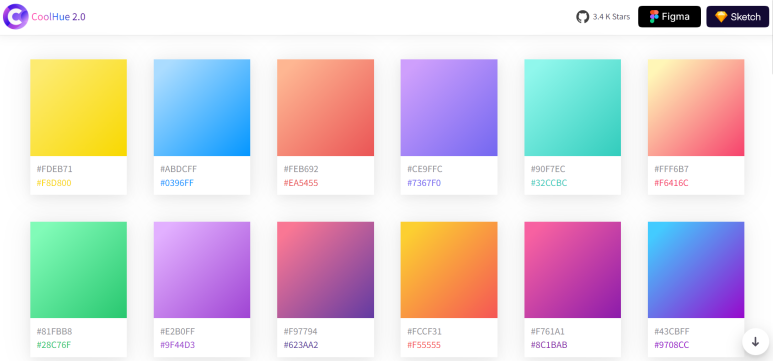Copy the #E2B0FF hex code

click(x=178, y=331)
